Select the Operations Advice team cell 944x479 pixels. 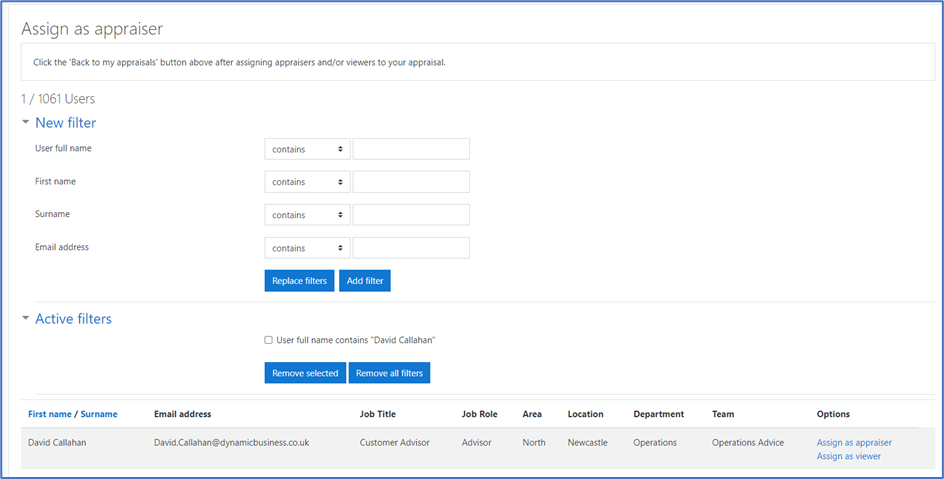[x=748, y=442]
